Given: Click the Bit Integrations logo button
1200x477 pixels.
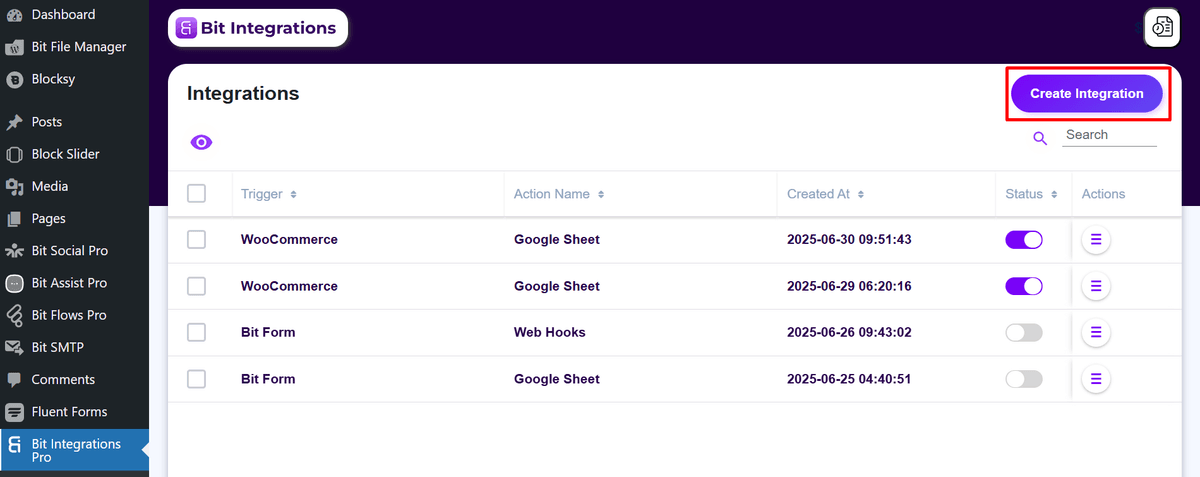Looking at the screenshot, I should (258, 28).
